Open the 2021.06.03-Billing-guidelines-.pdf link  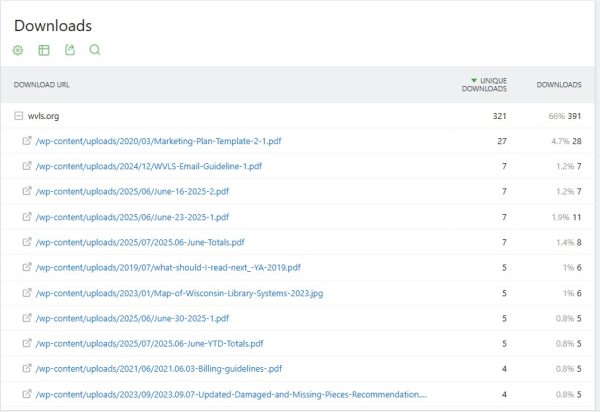159,369
